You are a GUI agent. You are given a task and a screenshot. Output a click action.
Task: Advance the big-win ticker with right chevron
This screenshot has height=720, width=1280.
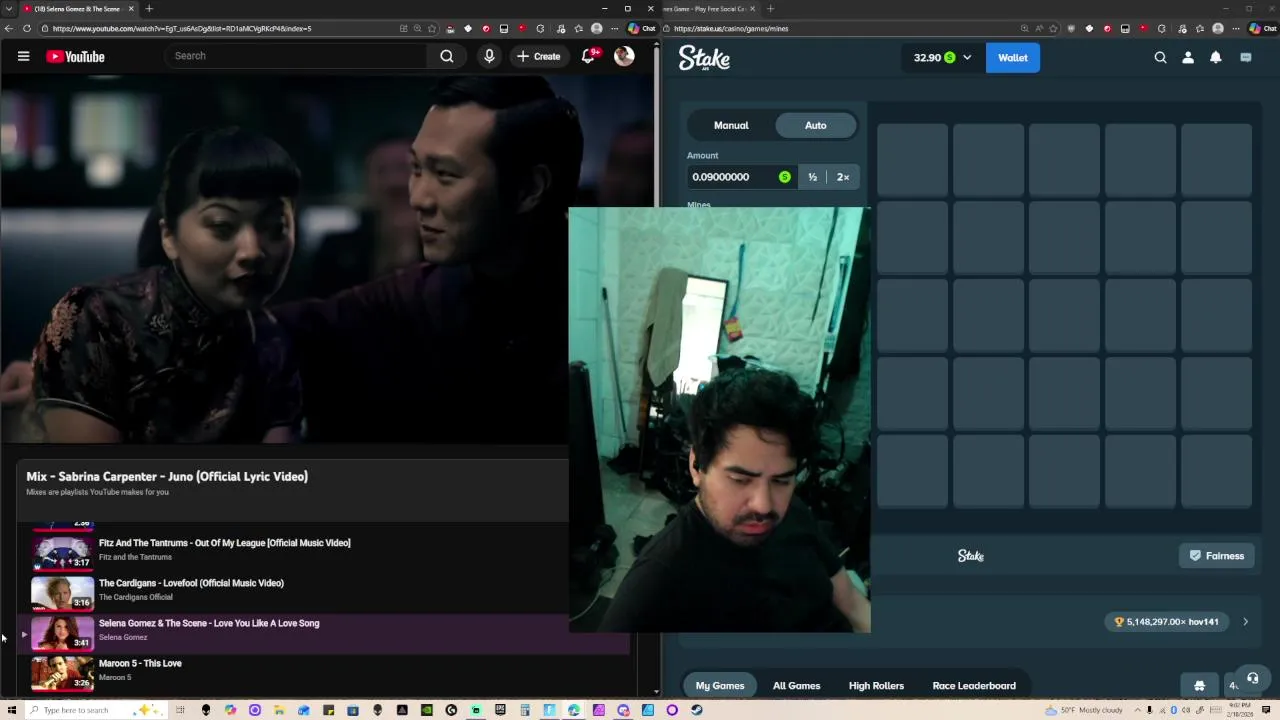(1245, 622)
